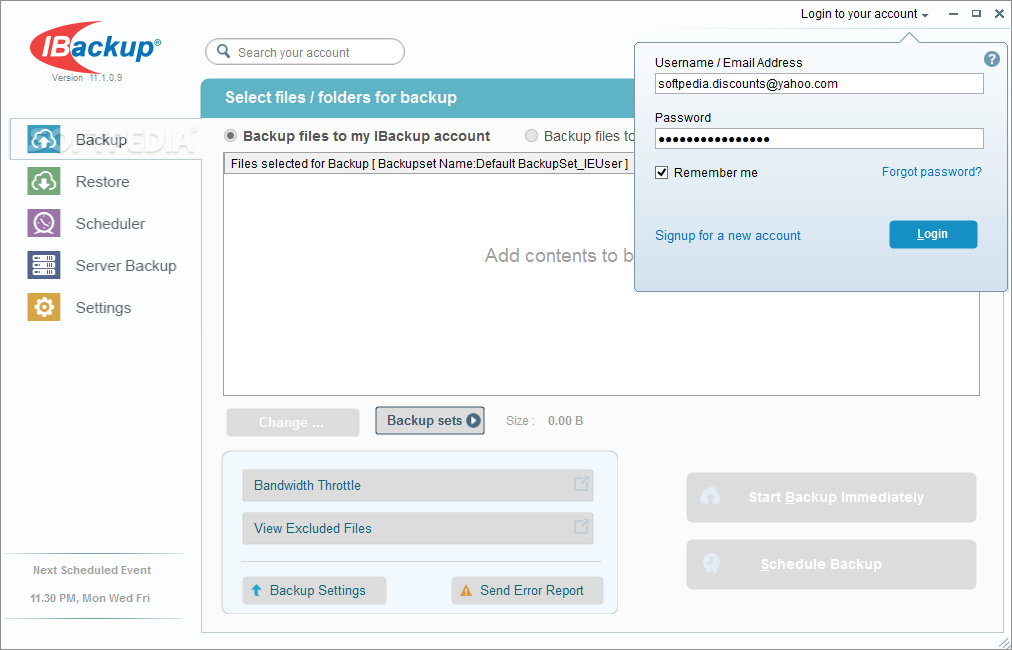Open the Bandwidth Throttle option
This screenshot has width=1012, height=650.
pyautogui.click(x=418, y=485)
